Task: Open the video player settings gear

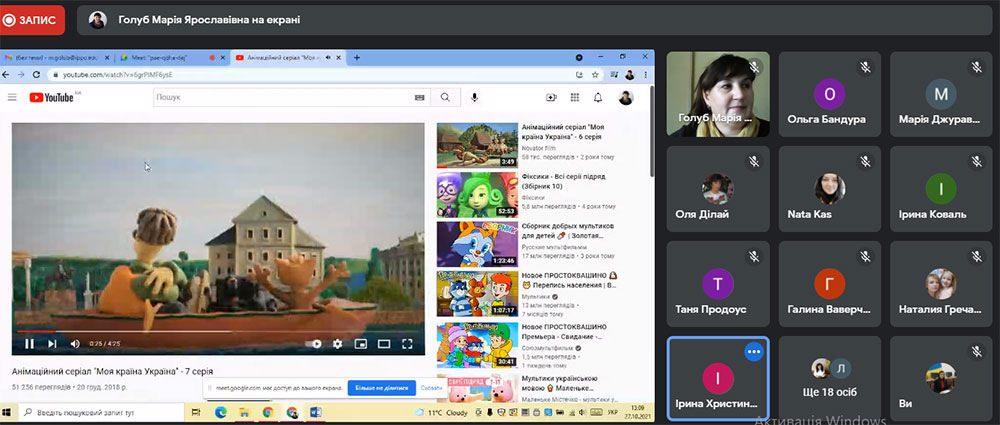Action: (337, 344)
